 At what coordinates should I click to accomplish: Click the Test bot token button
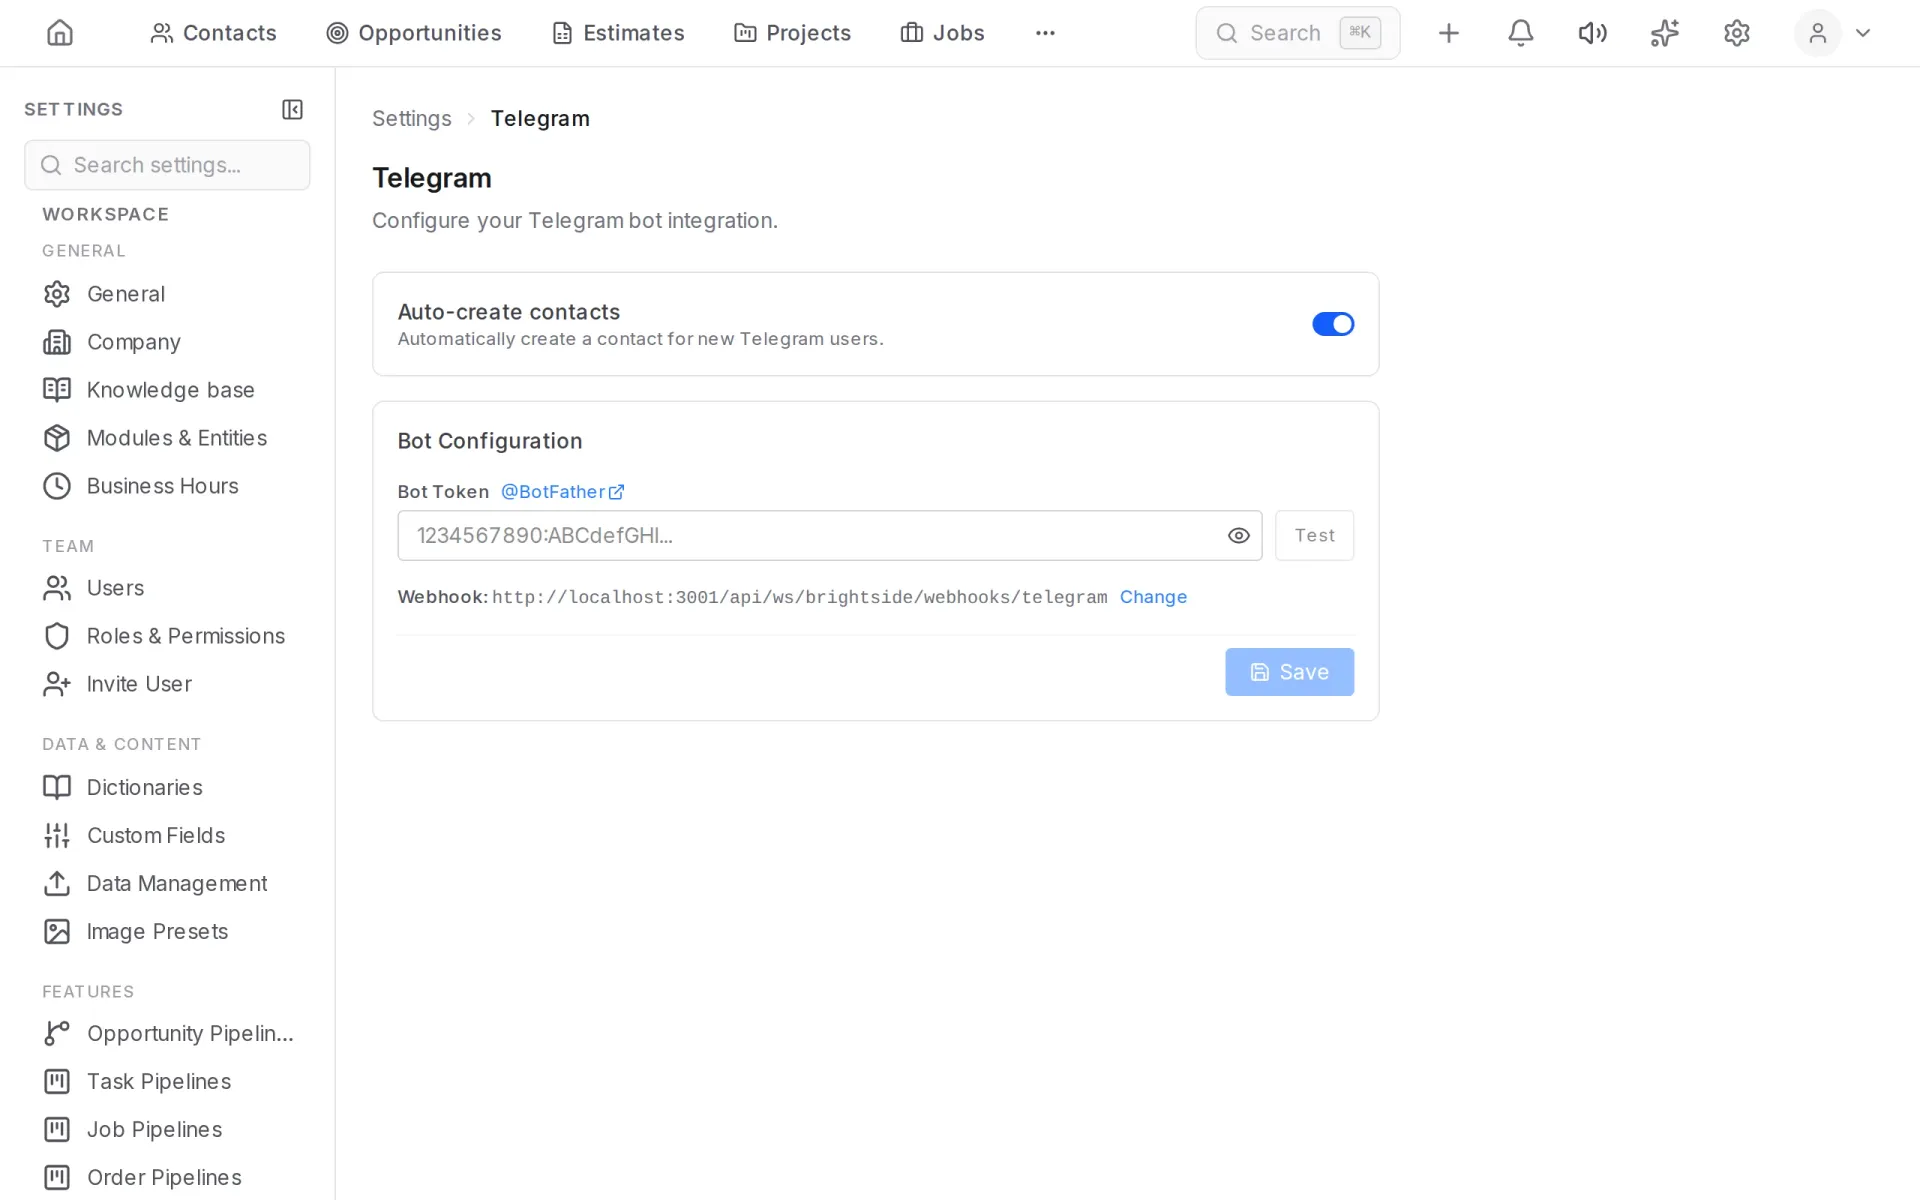(1314, 536)
